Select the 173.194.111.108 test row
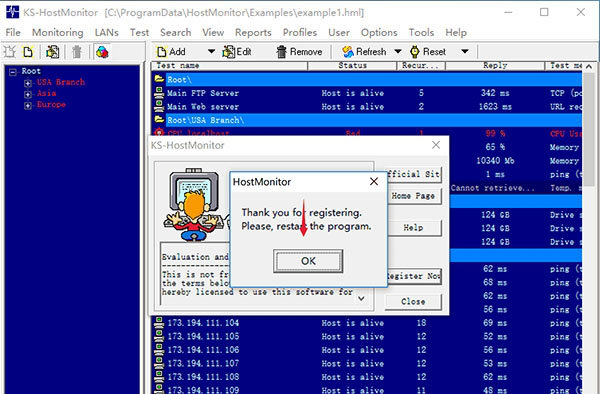 367,377
